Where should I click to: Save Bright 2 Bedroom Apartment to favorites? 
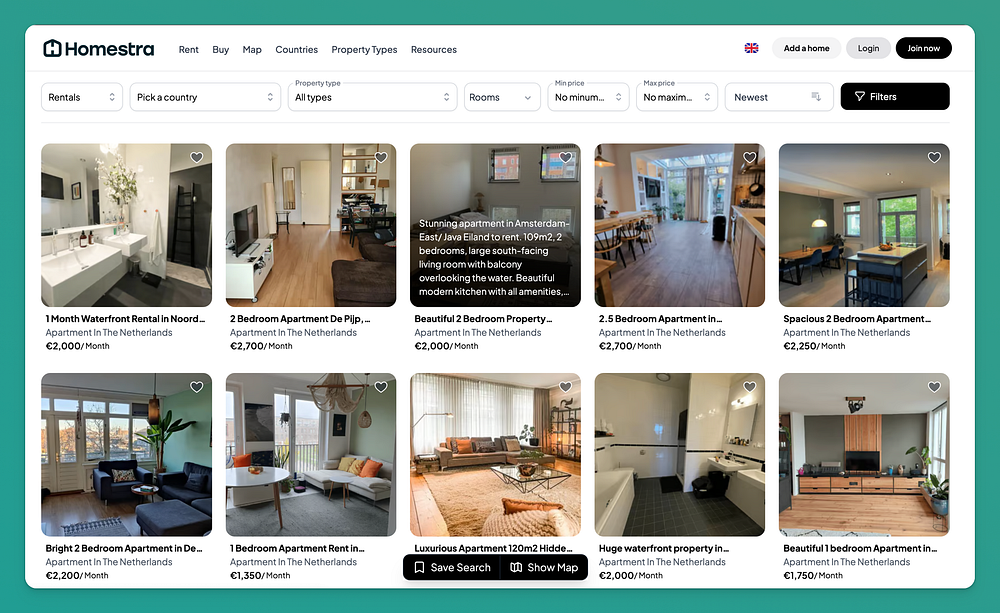[x=196, y=387]
